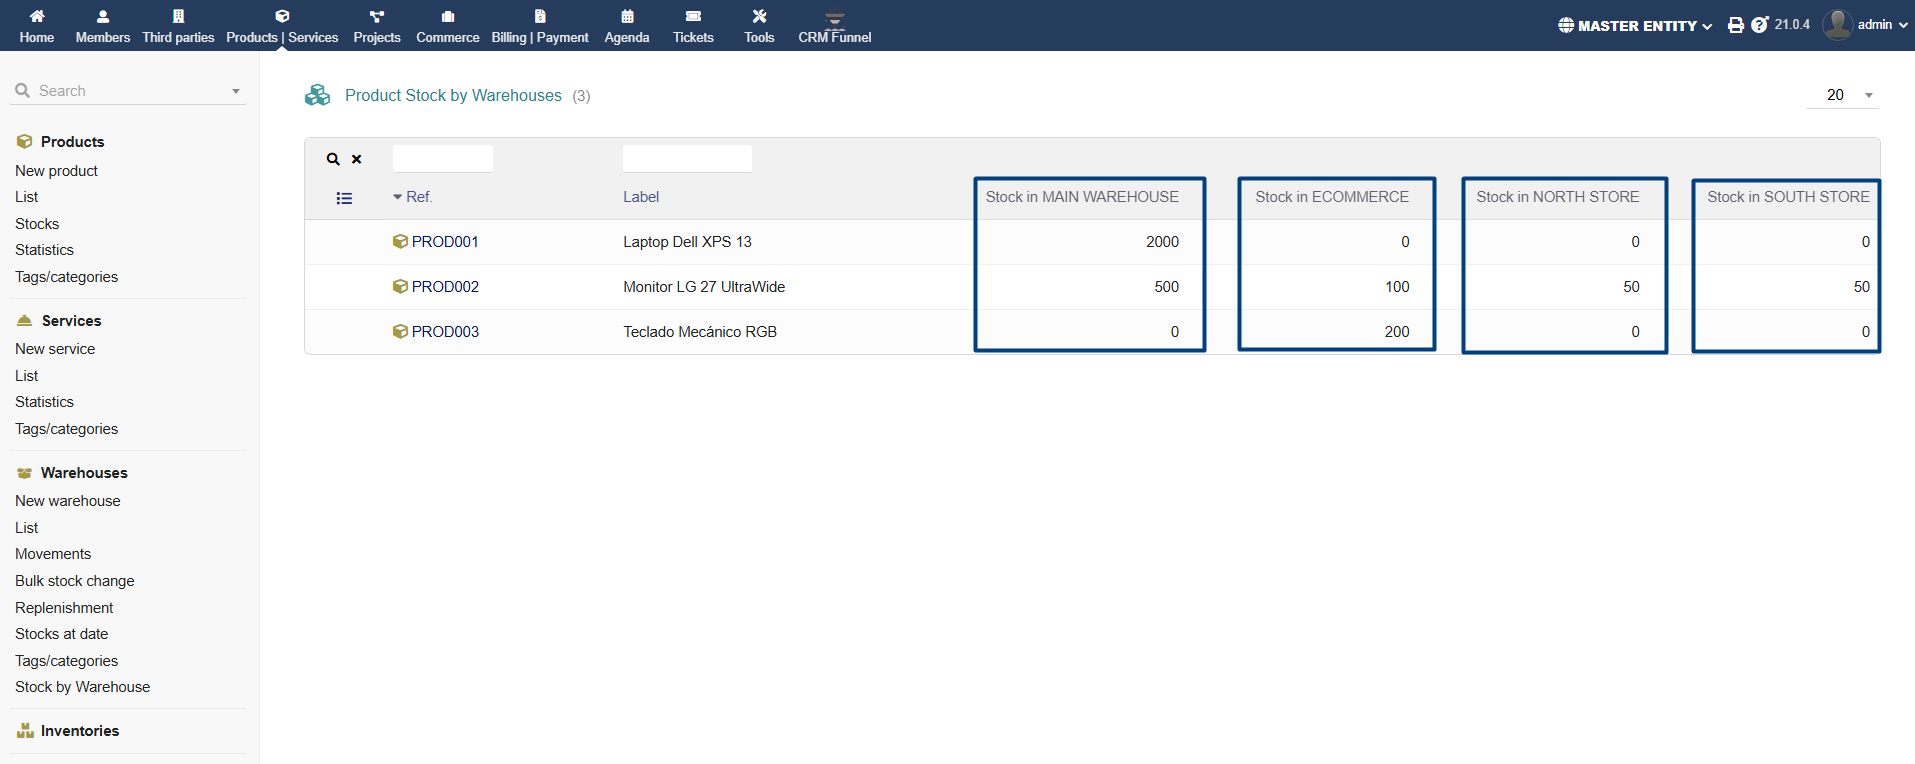Open the Billing | Payment menu
The height and width of the screenshot is (764, 1915).
pos(540,26)
